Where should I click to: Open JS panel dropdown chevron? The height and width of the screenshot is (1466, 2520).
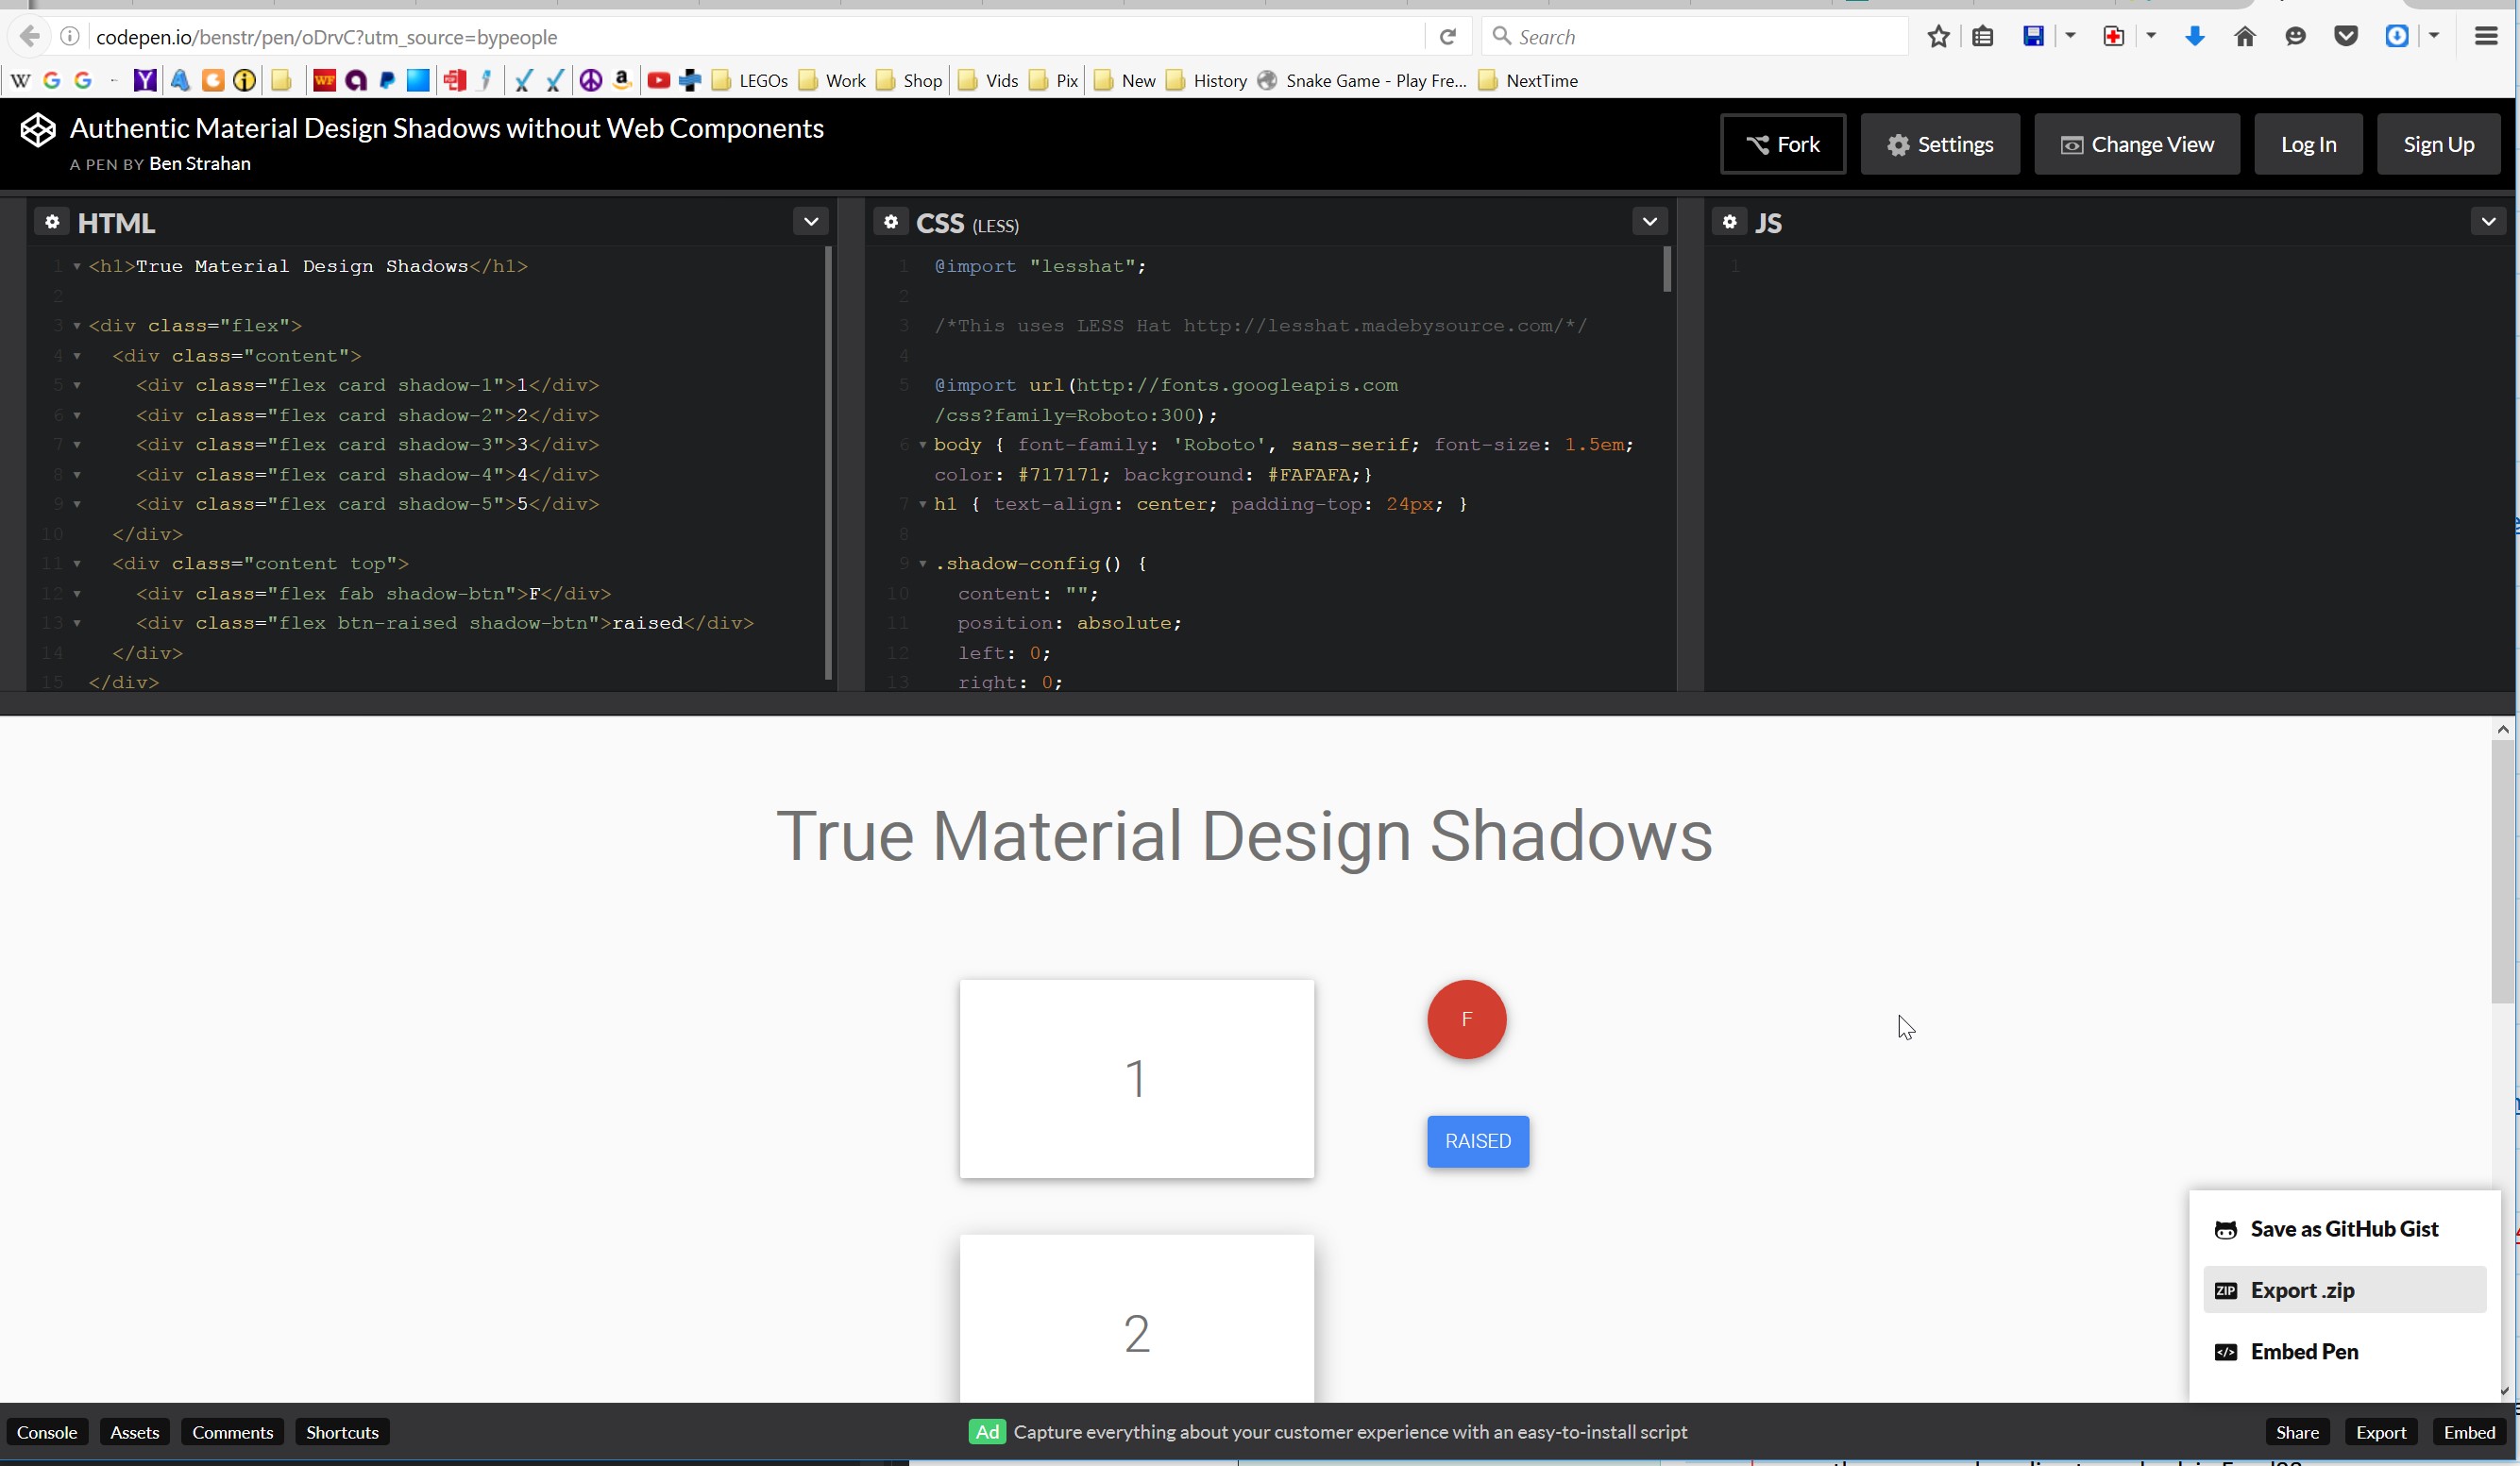pyautogui.click(x=2488, y=222)
